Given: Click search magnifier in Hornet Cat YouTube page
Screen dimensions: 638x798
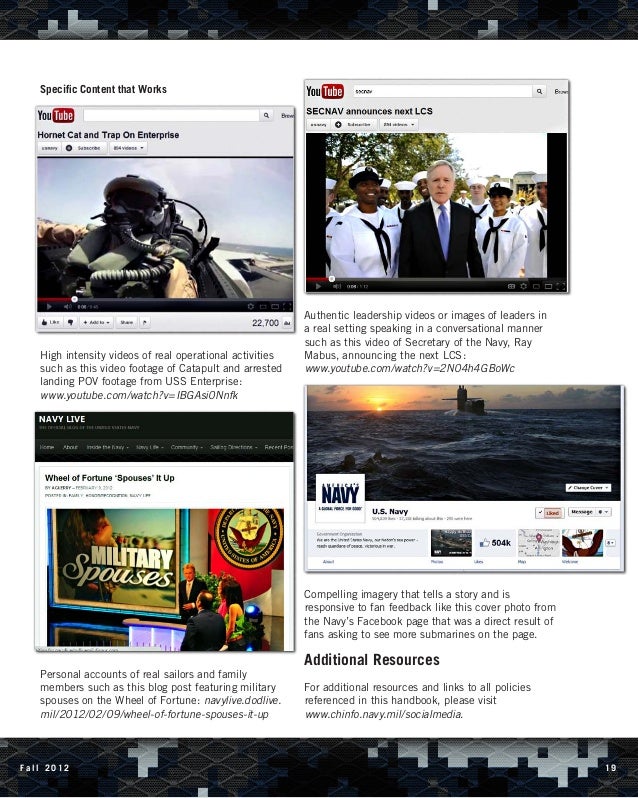Looking at the screenshot, I should point(266,116).
